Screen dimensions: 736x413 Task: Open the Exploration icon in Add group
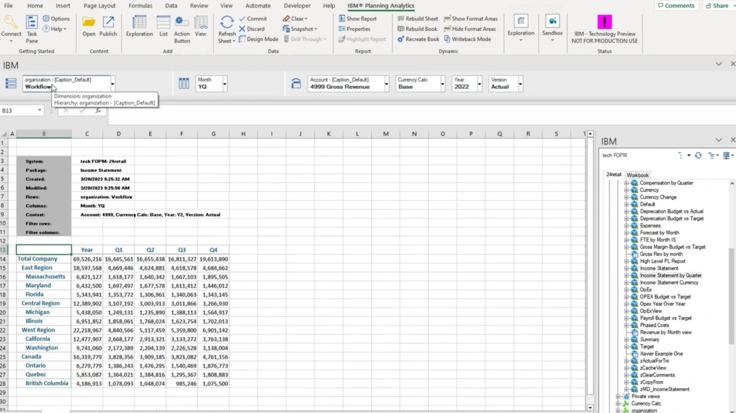pyautogui.click(x=139, y=26)
